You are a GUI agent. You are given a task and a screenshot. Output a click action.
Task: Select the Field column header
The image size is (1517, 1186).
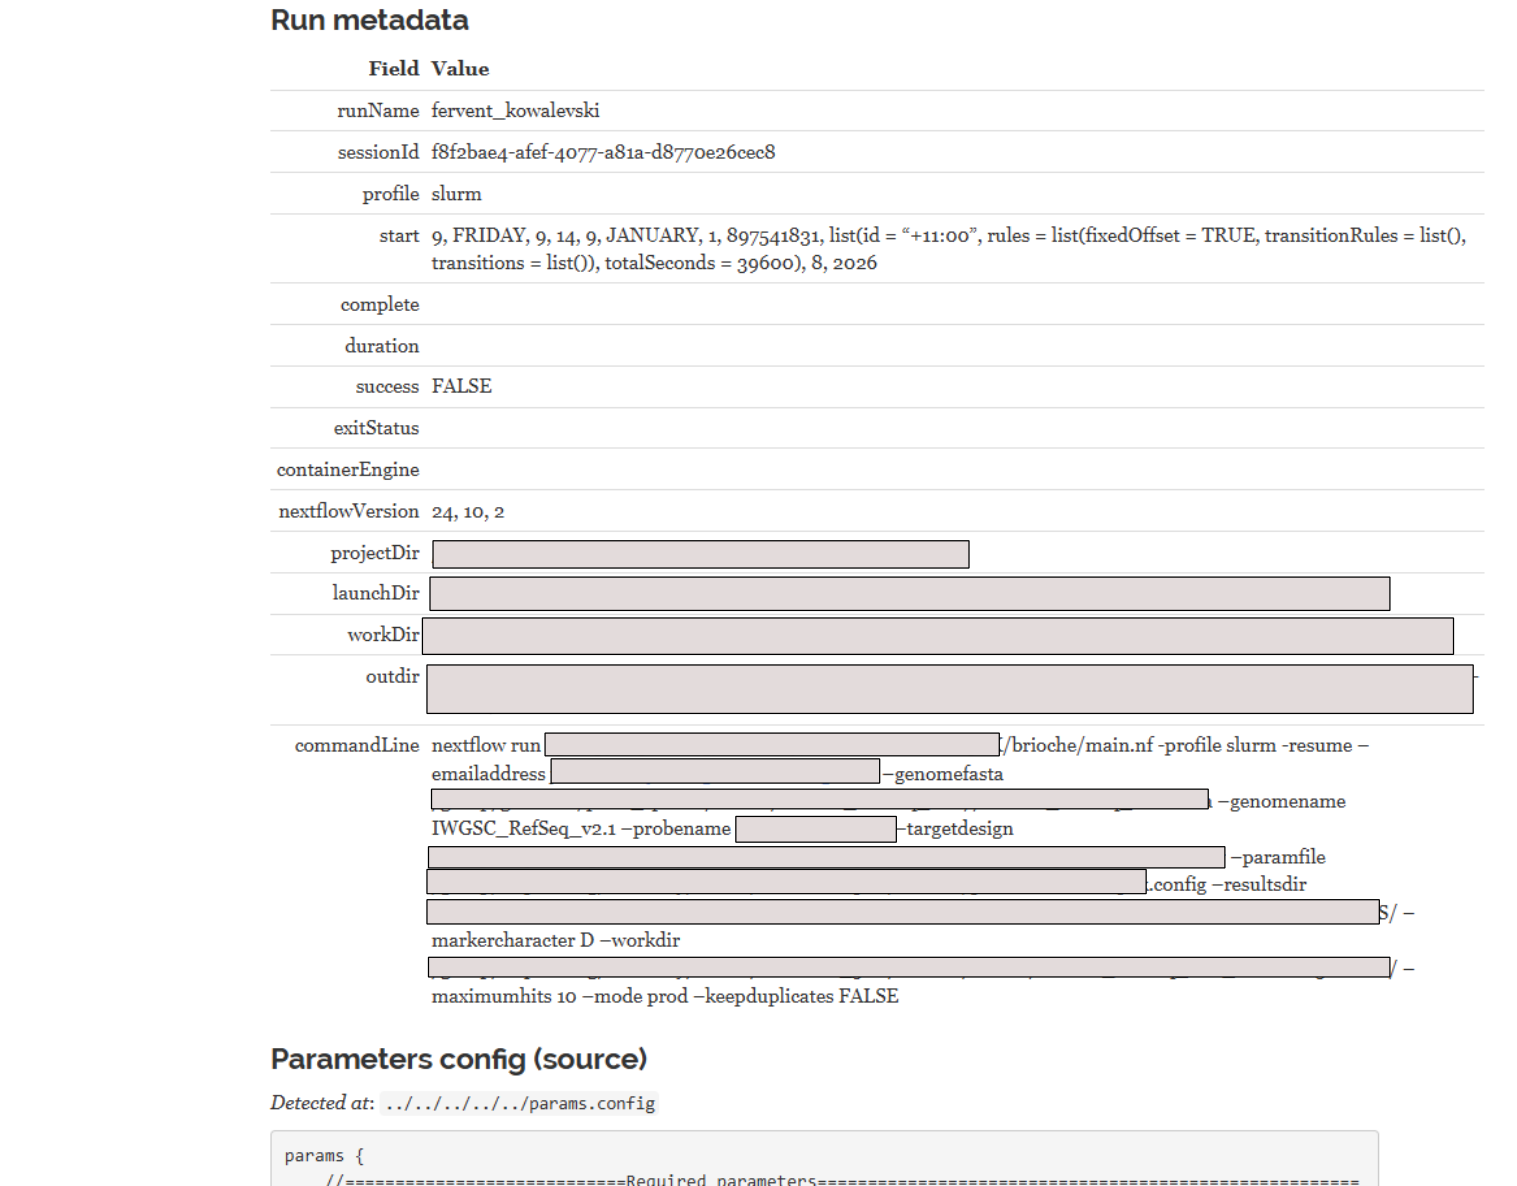(x=393, y=69)
